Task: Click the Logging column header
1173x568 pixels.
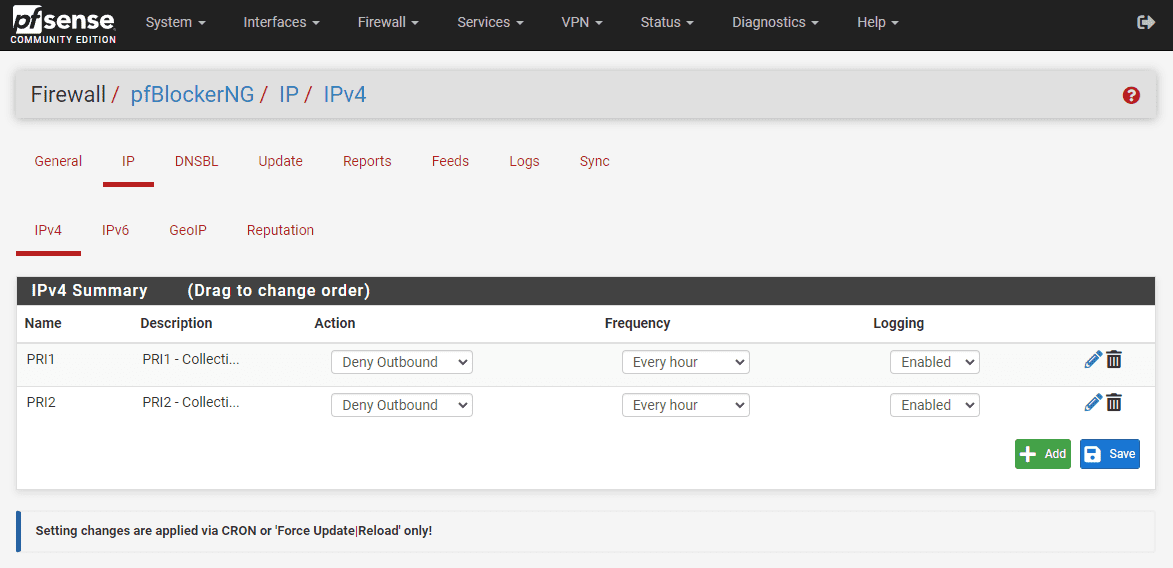Action: tap(898, 323)
